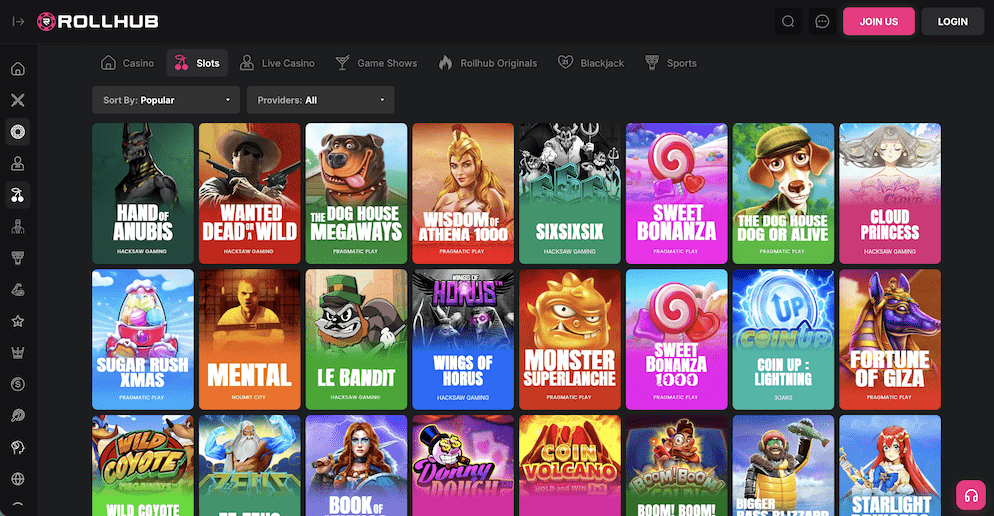Open the Providers All dropdown

320,100
